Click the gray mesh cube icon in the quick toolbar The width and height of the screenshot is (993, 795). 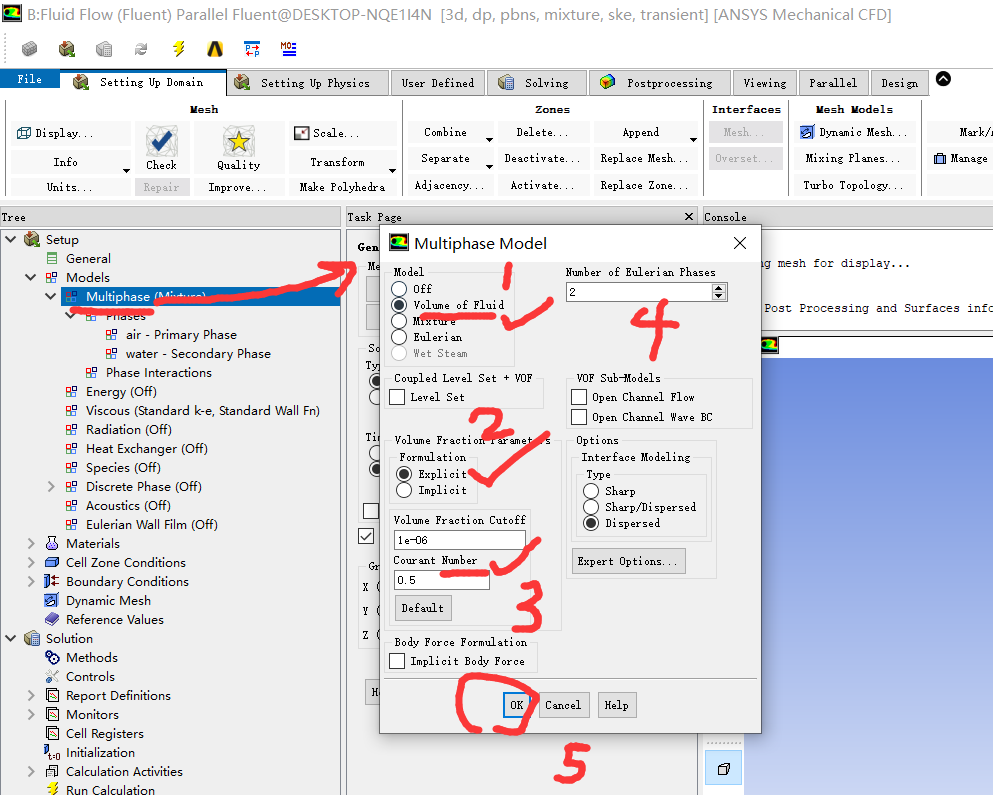30,49
